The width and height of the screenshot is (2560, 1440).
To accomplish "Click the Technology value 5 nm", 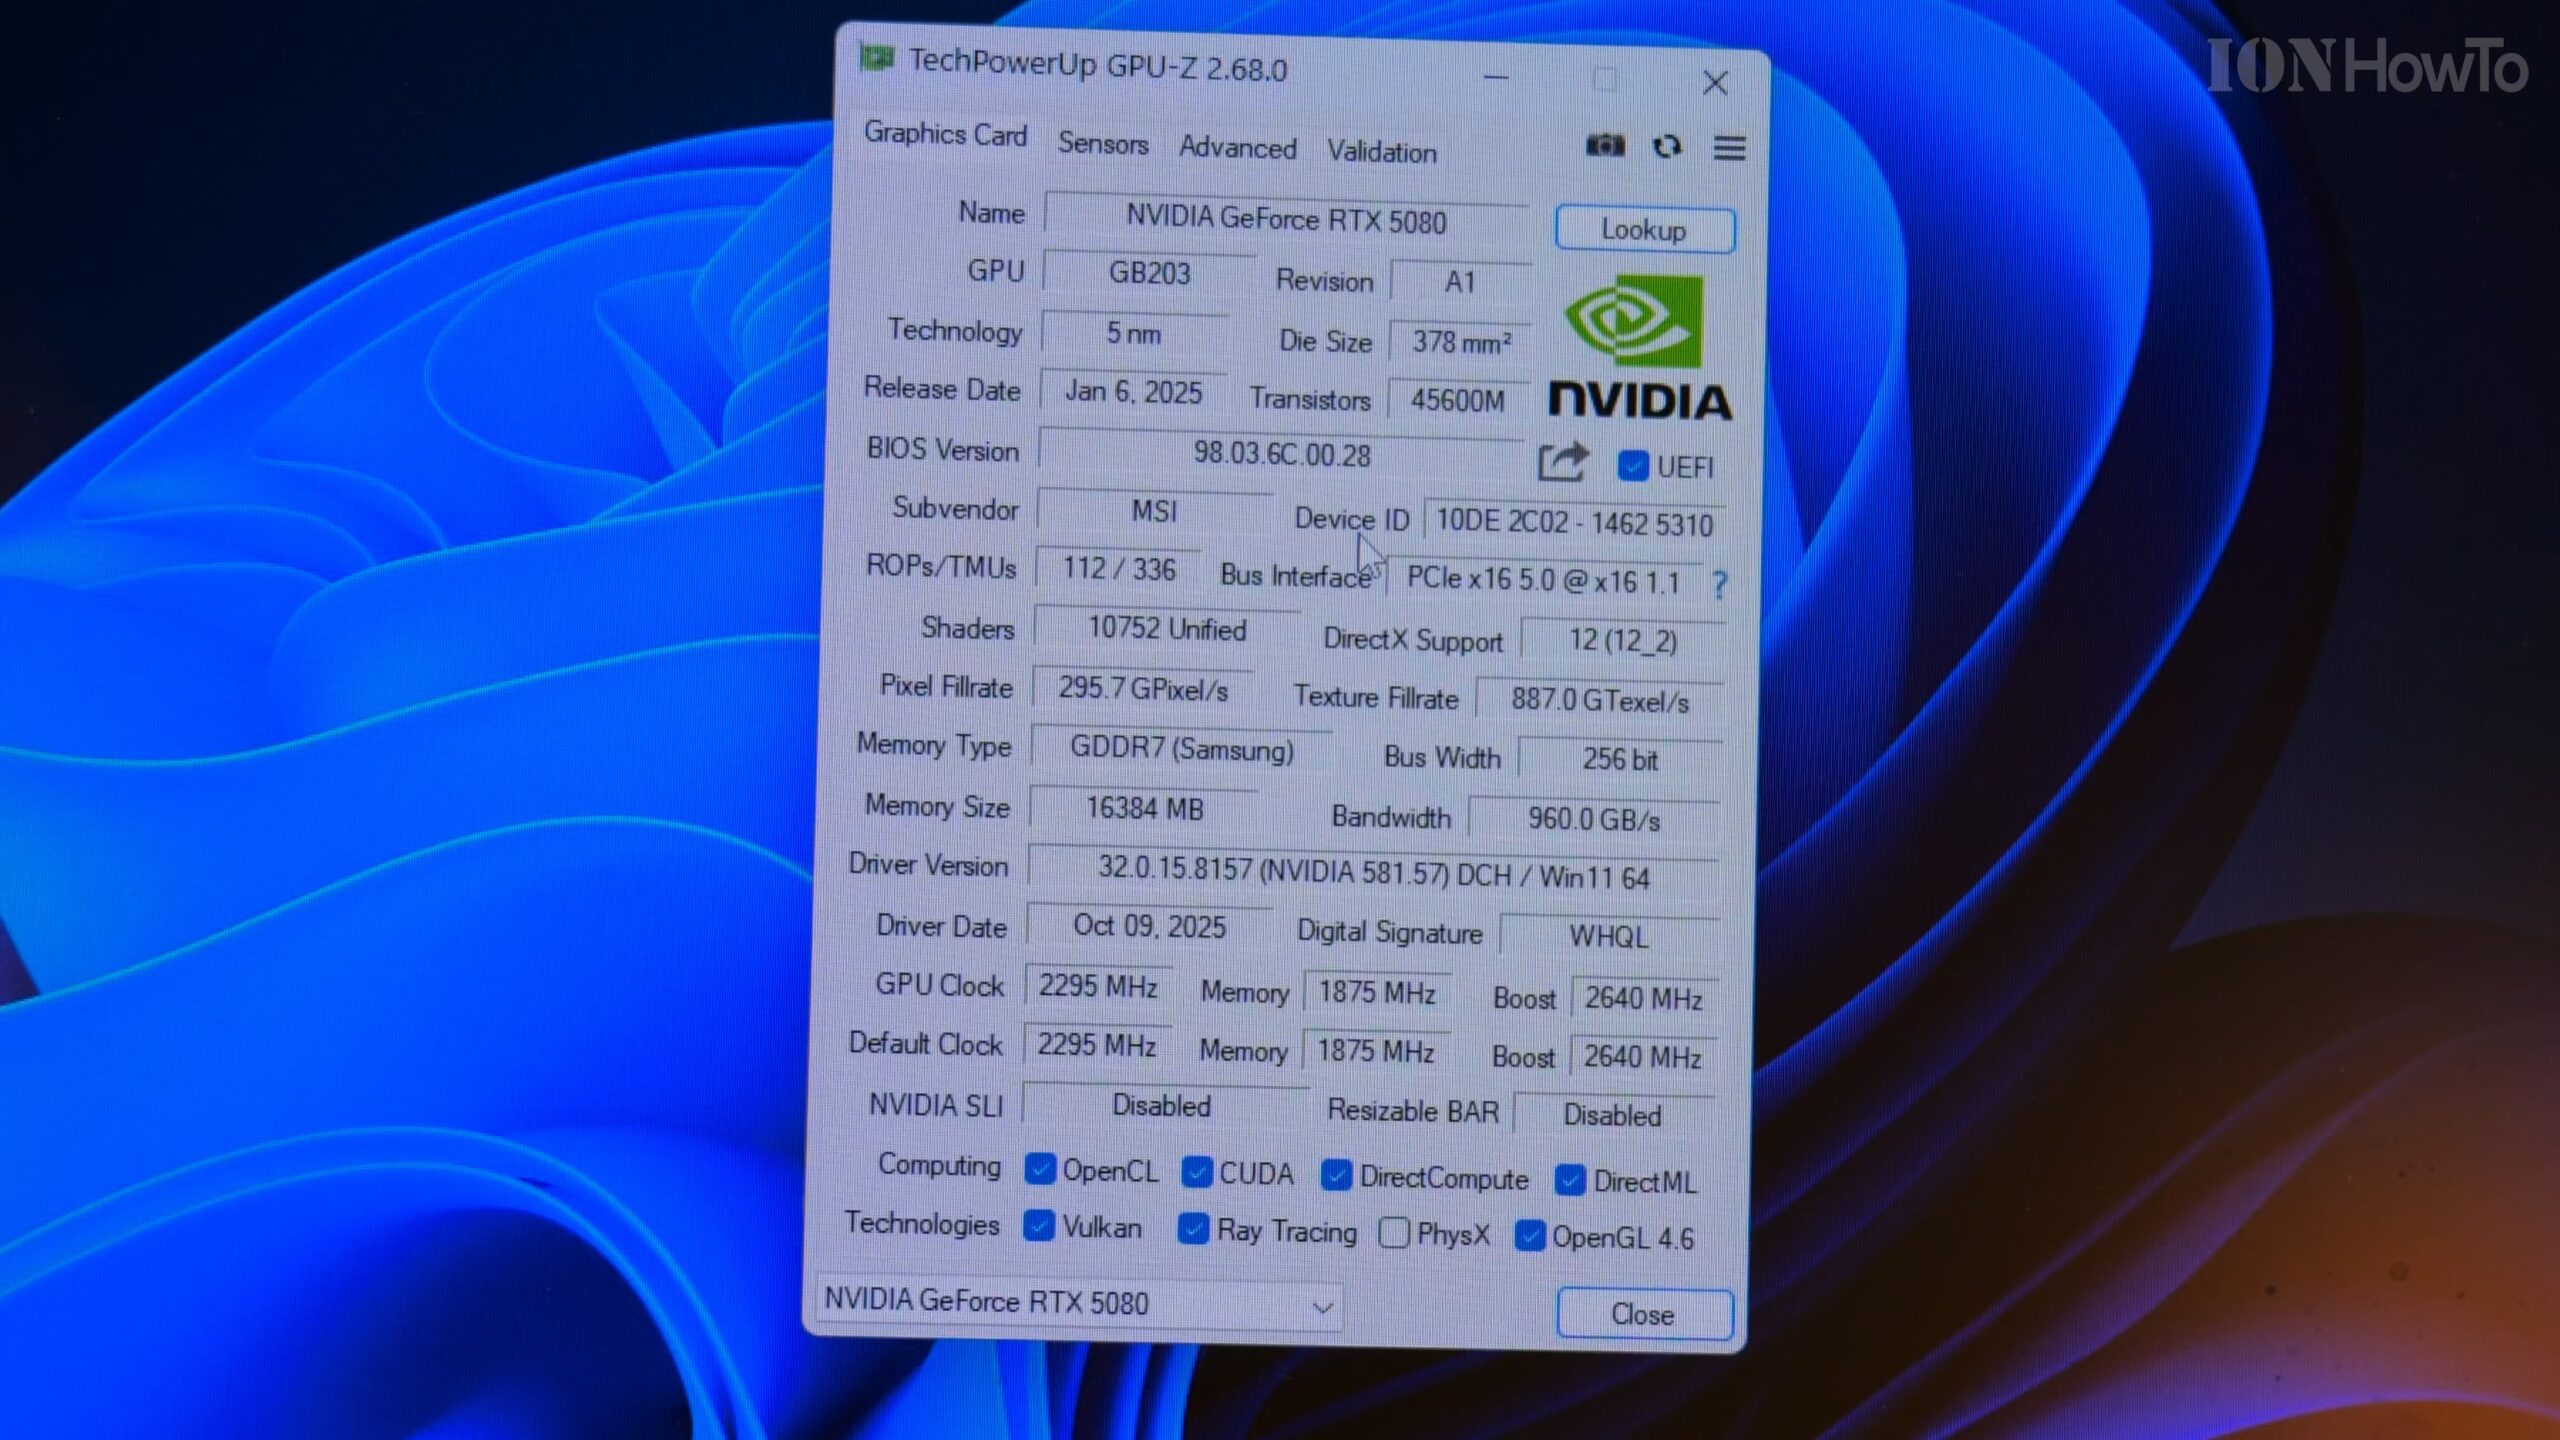I will tap(1134, 333).
